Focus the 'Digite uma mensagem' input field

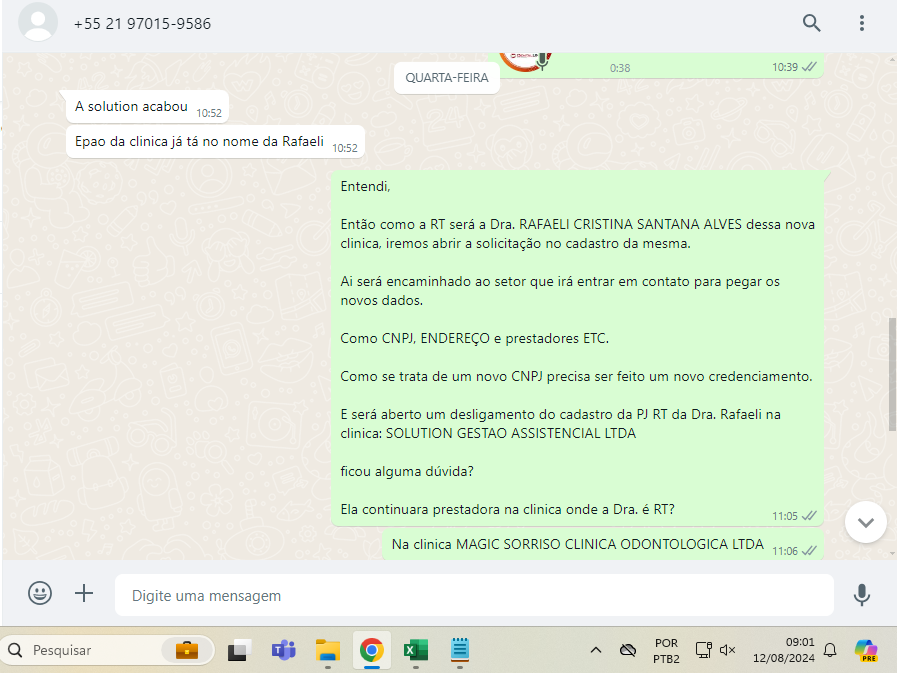point(474,595)
